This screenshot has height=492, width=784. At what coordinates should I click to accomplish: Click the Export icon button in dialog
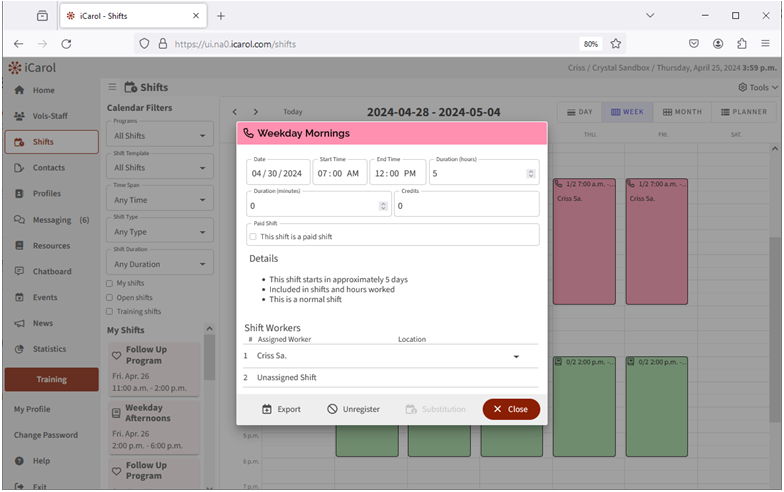[267, 409]
